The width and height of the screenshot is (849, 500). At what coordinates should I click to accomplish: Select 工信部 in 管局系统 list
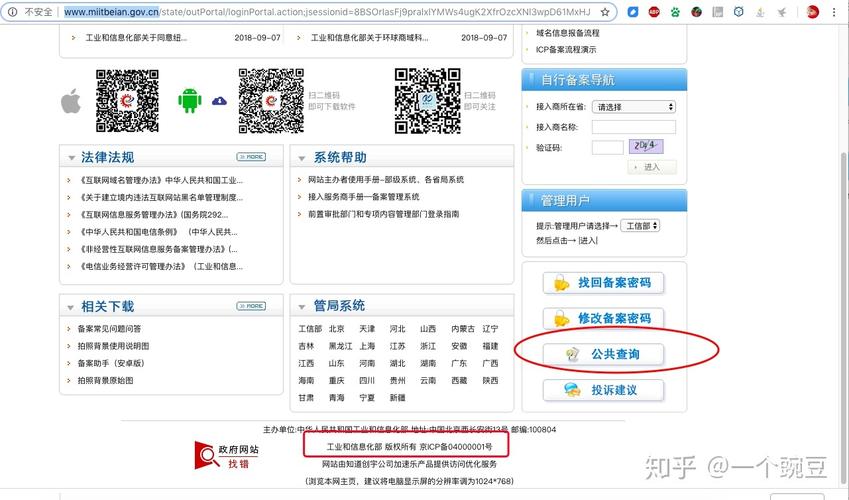pos(310,328)
